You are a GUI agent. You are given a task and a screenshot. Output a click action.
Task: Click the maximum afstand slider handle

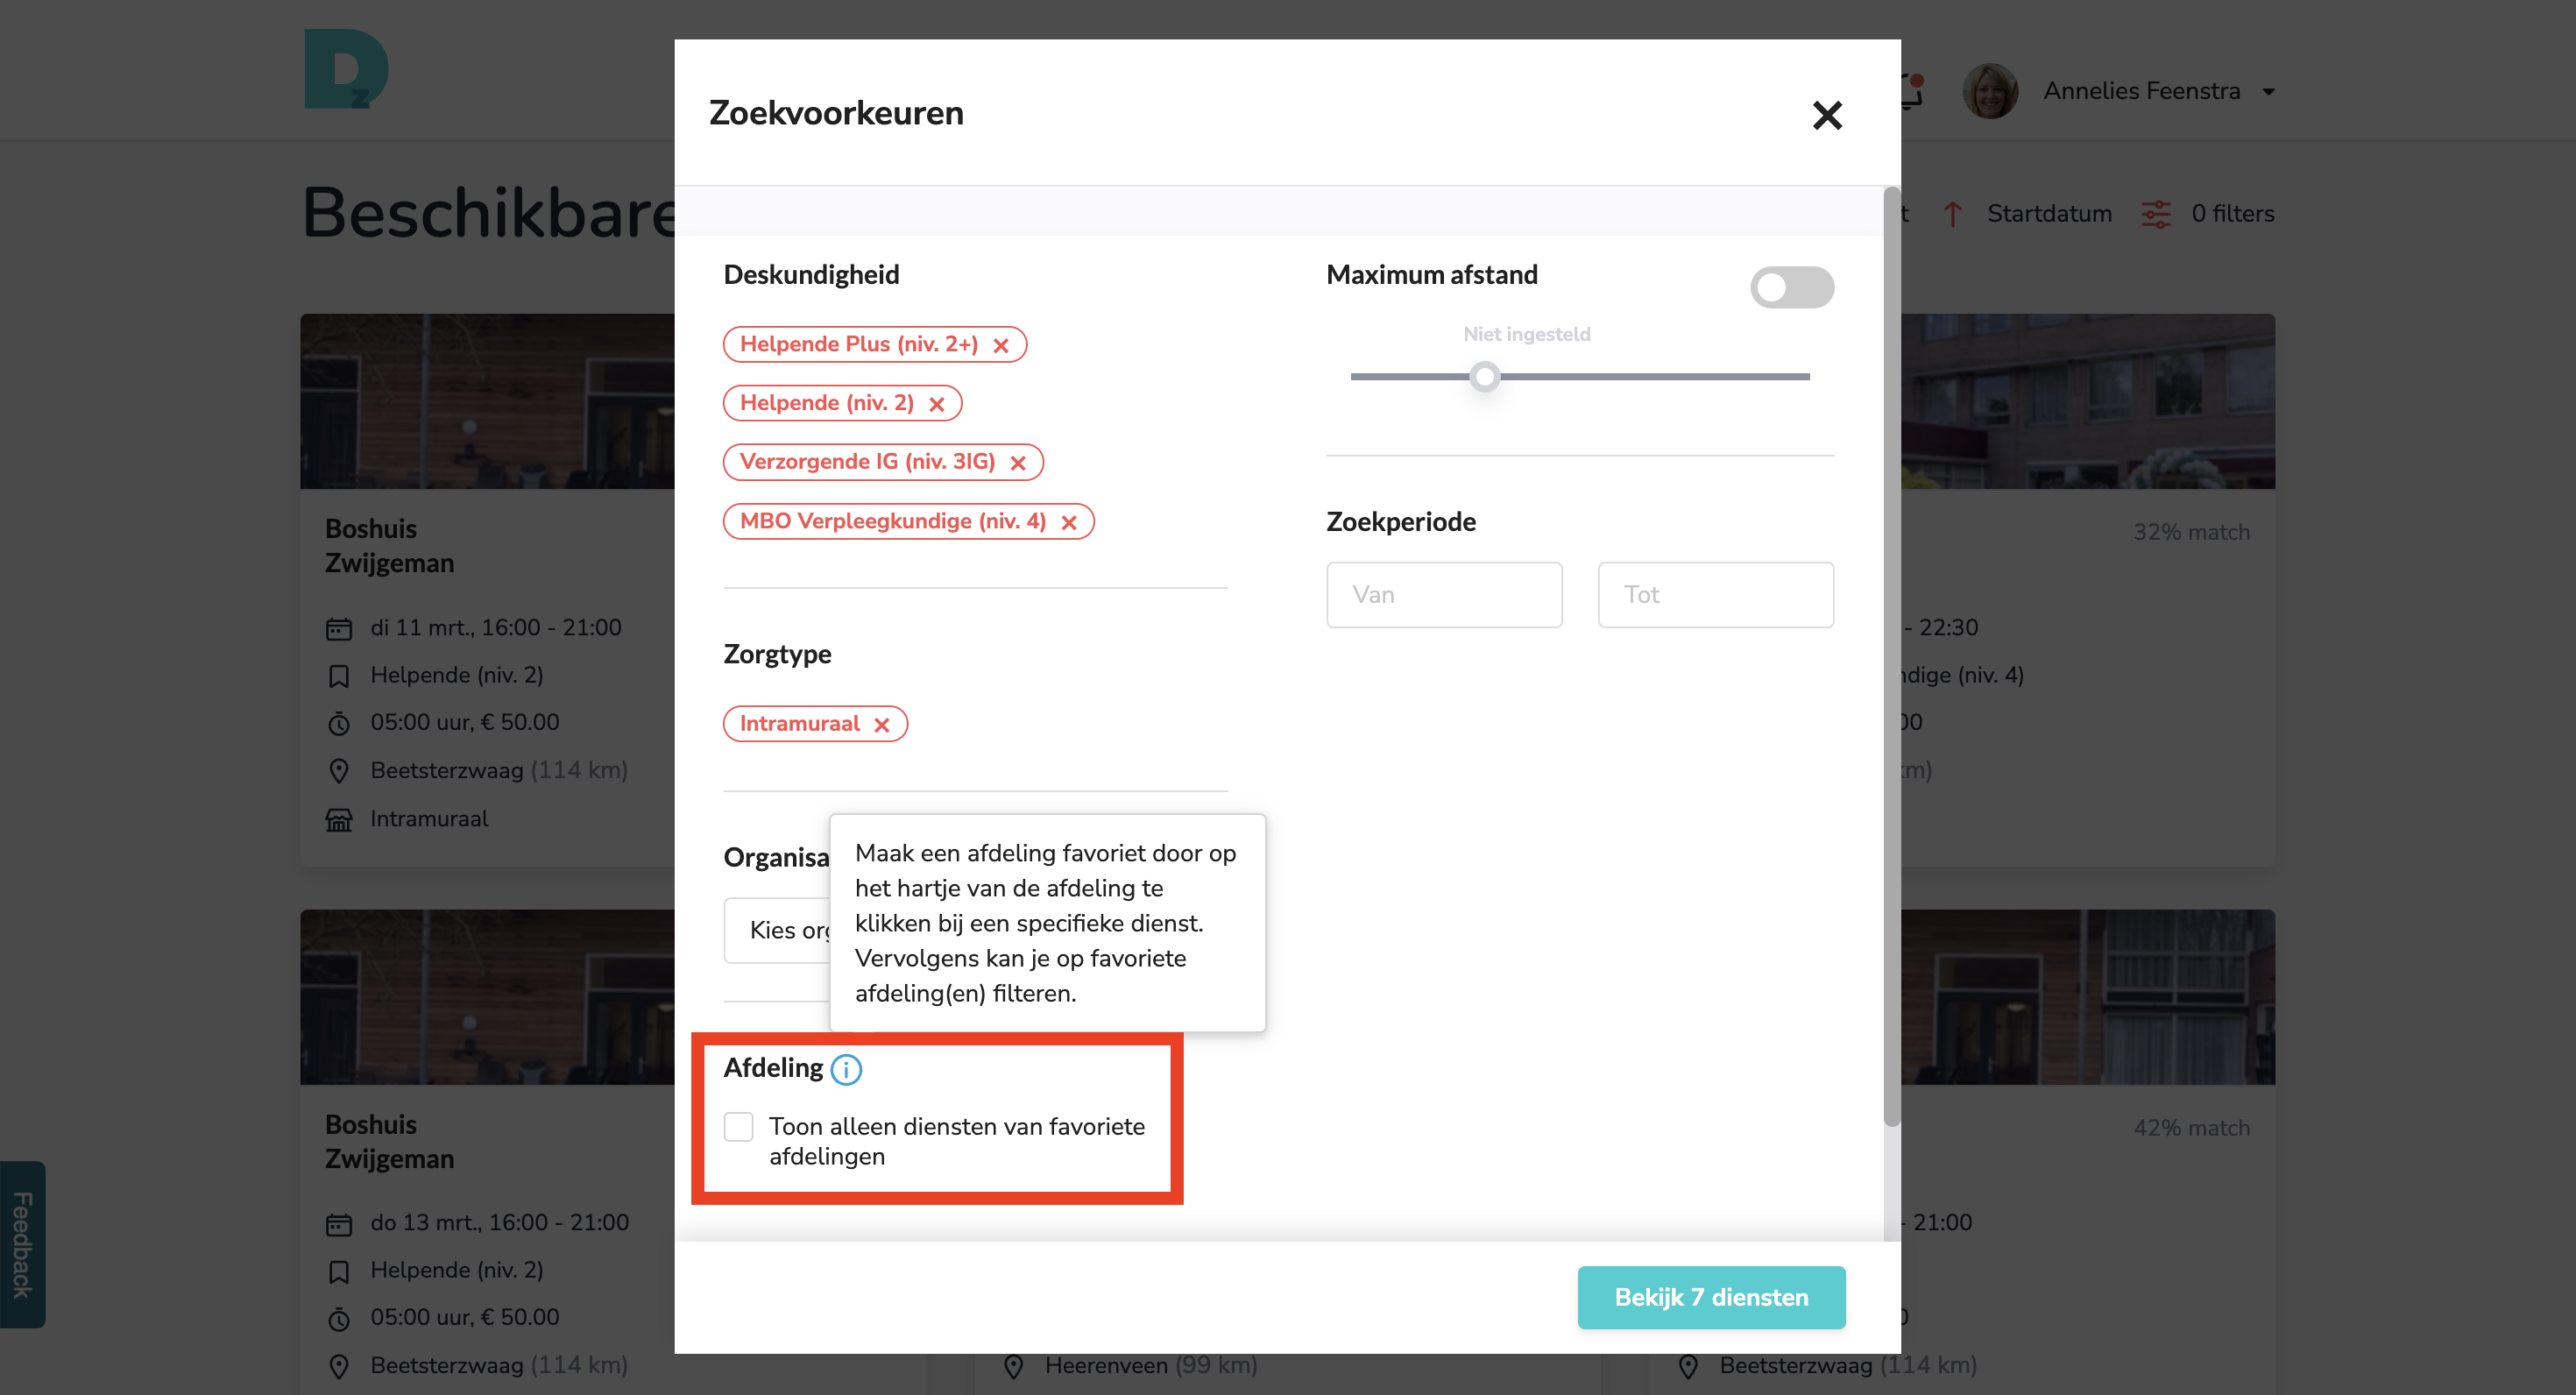click(1485, 377)
